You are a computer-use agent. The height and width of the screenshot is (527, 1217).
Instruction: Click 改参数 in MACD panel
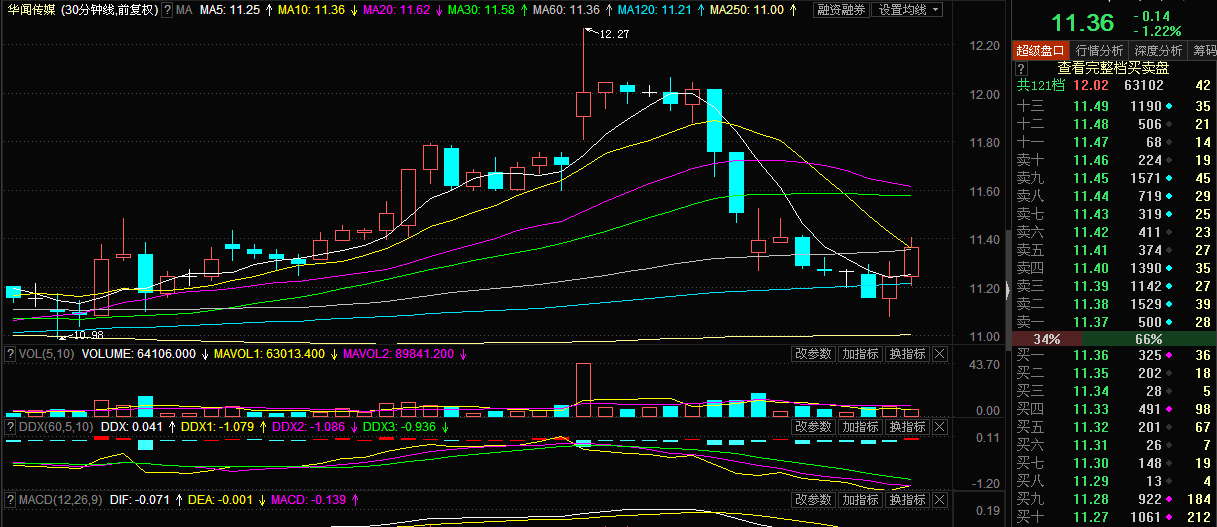[x=814, y=499]
